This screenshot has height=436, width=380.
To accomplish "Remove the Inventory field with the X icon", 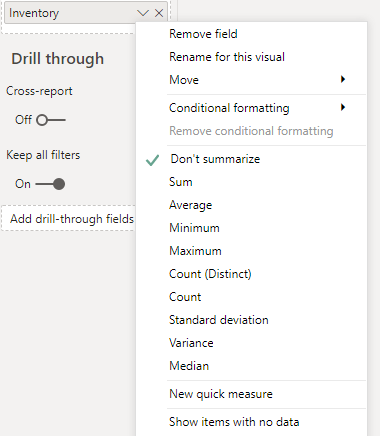I will tap(159, 13).
